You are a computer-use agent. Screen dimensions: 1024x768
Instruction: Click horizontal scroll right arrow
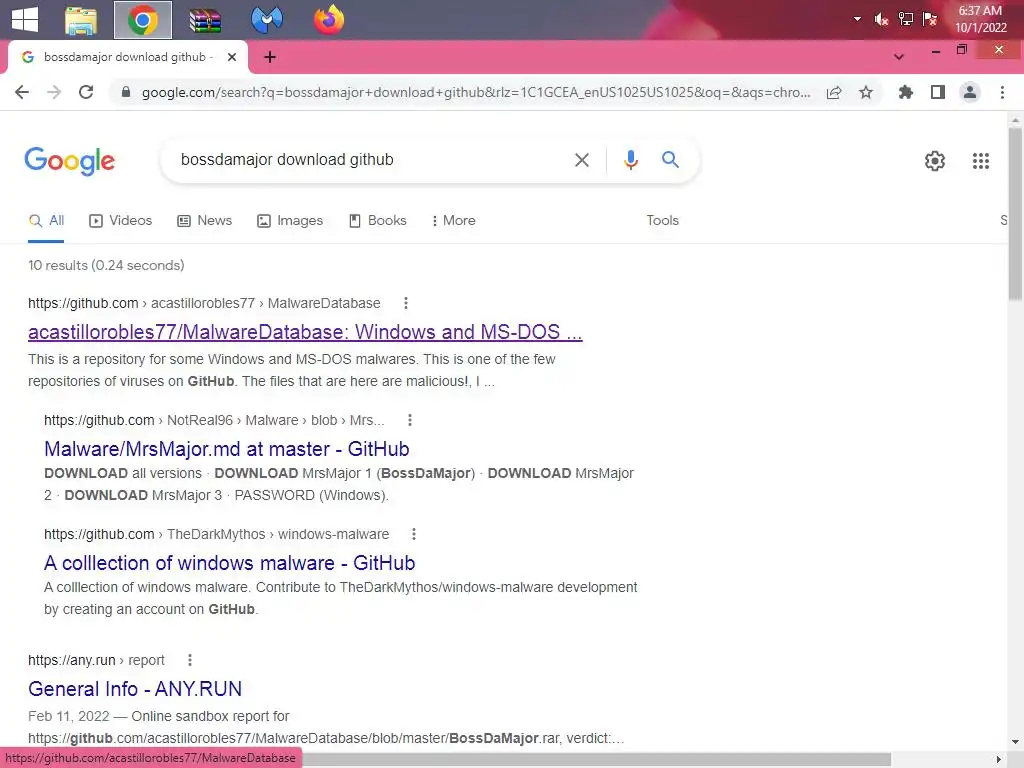point(999,759)
